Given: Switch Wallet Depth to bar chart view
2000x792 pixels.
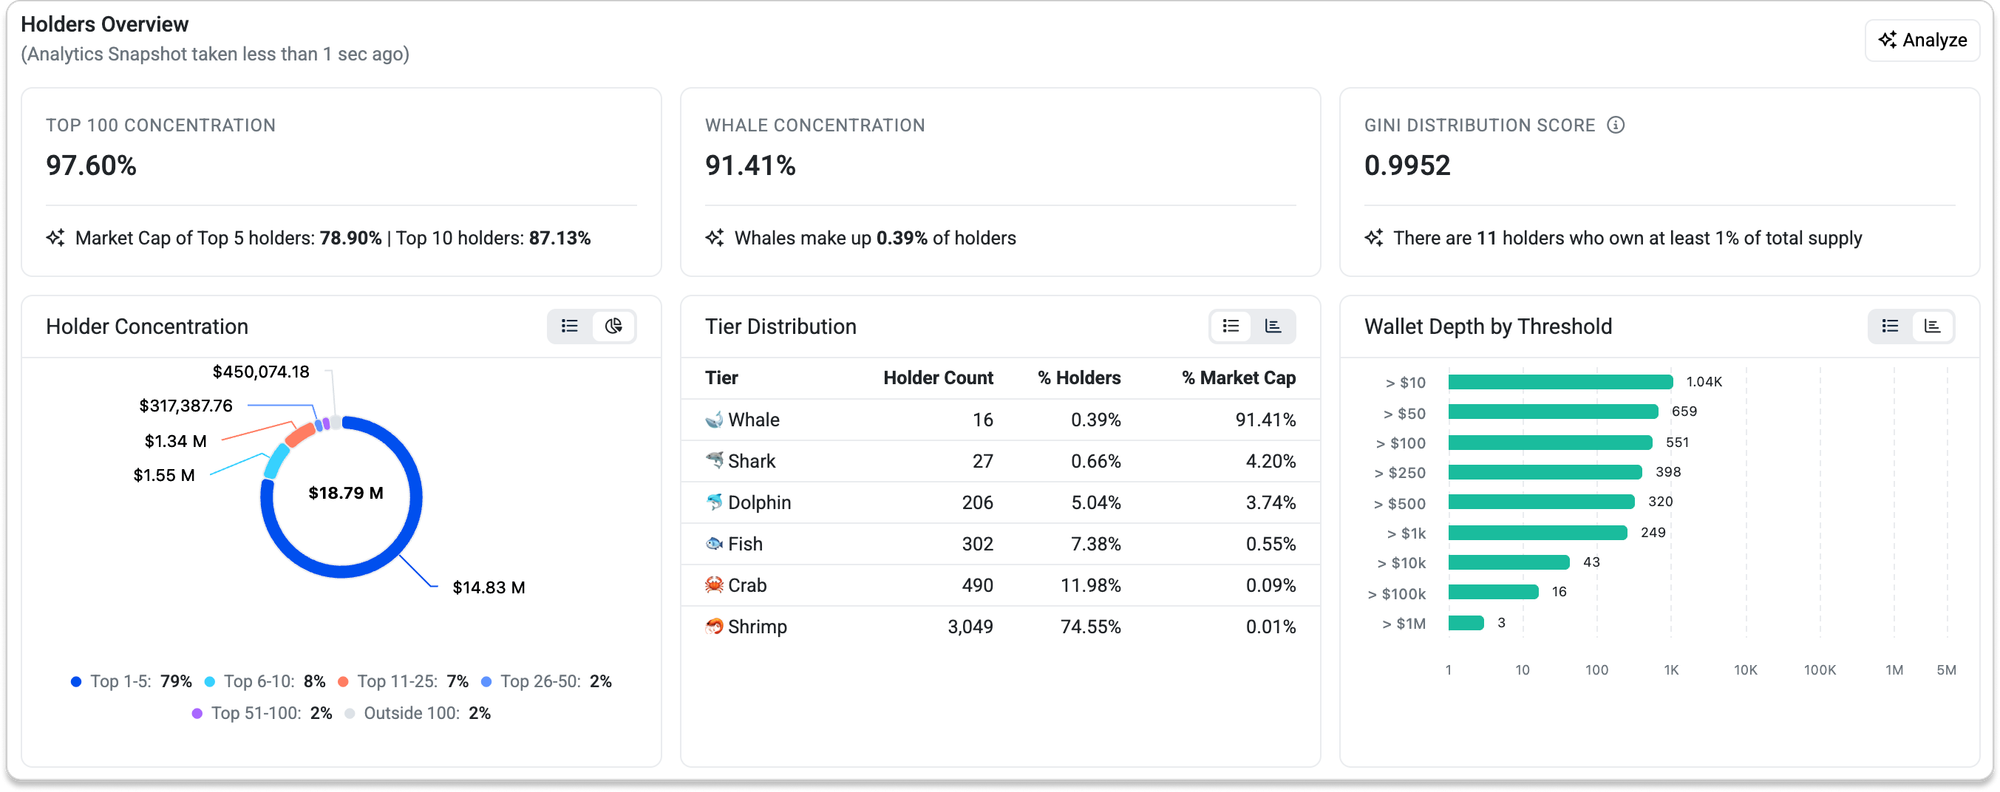Looking at the screenshot, I should [1933, 326].
